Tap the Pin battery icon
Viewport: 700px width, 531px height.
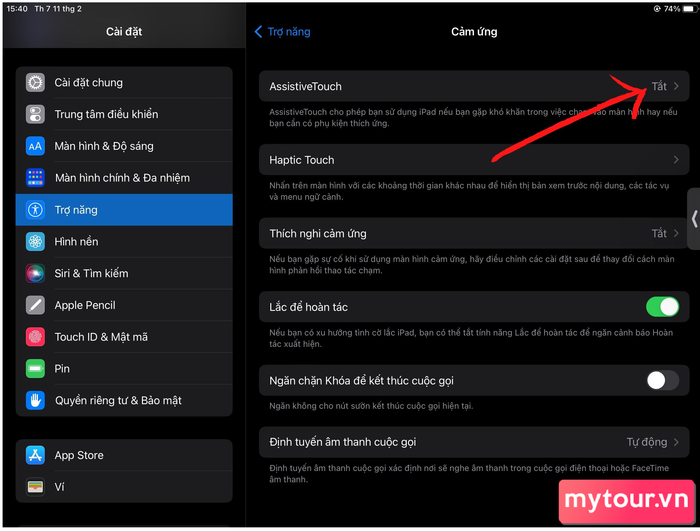click(35, 369)
